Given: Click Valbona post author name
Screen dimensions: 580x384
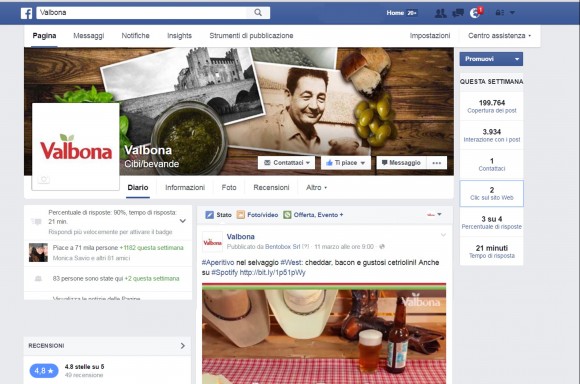Looking at the screenshot, I should 240,237.
